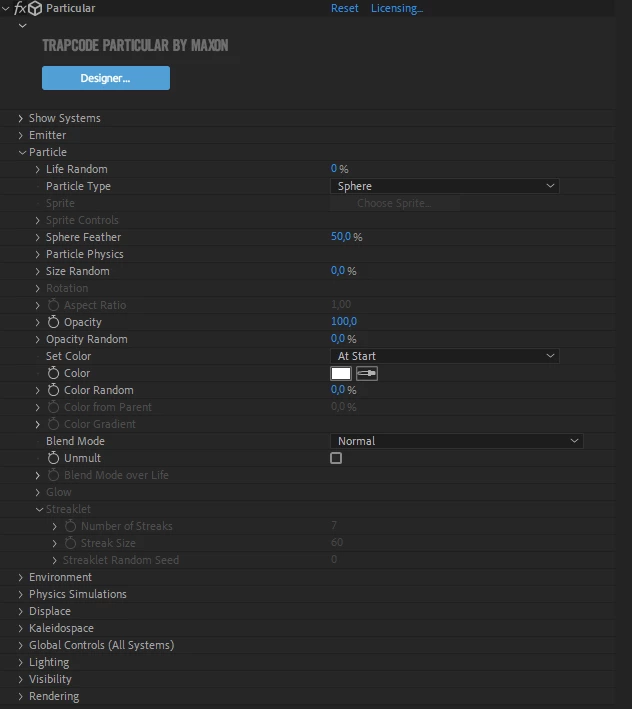Expand the Displace group

[21, 611]
